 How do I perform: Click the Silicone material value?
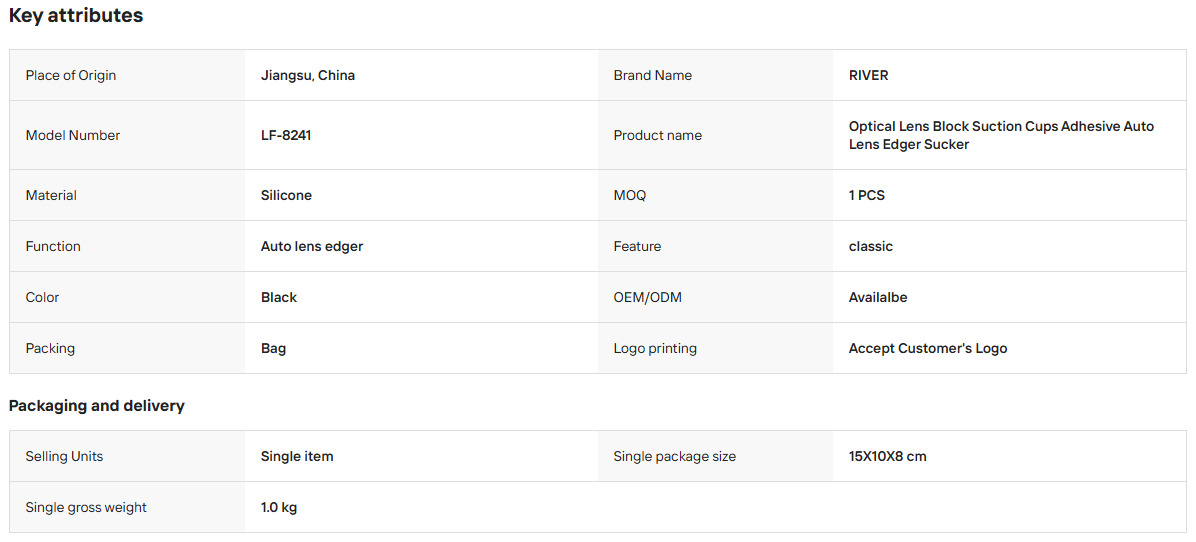(x=286, y=195)
